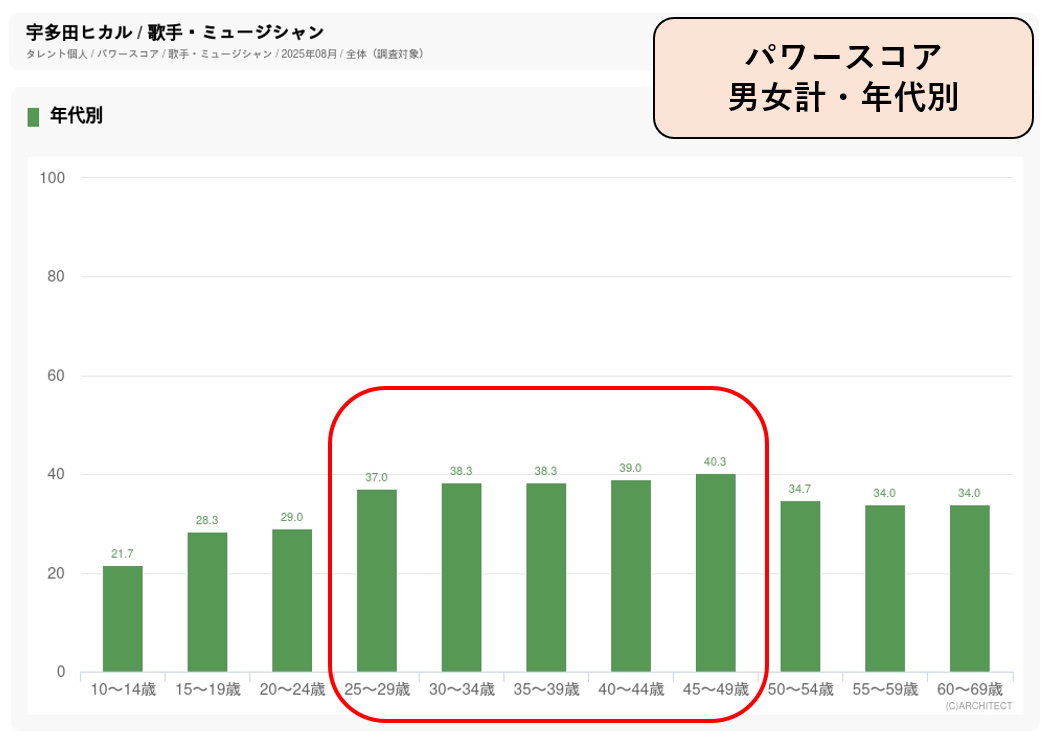Screen dimensions: 1050x745
Task: Select the 15〜19歳 bar showing 28.3
Action: click(207, 601)
